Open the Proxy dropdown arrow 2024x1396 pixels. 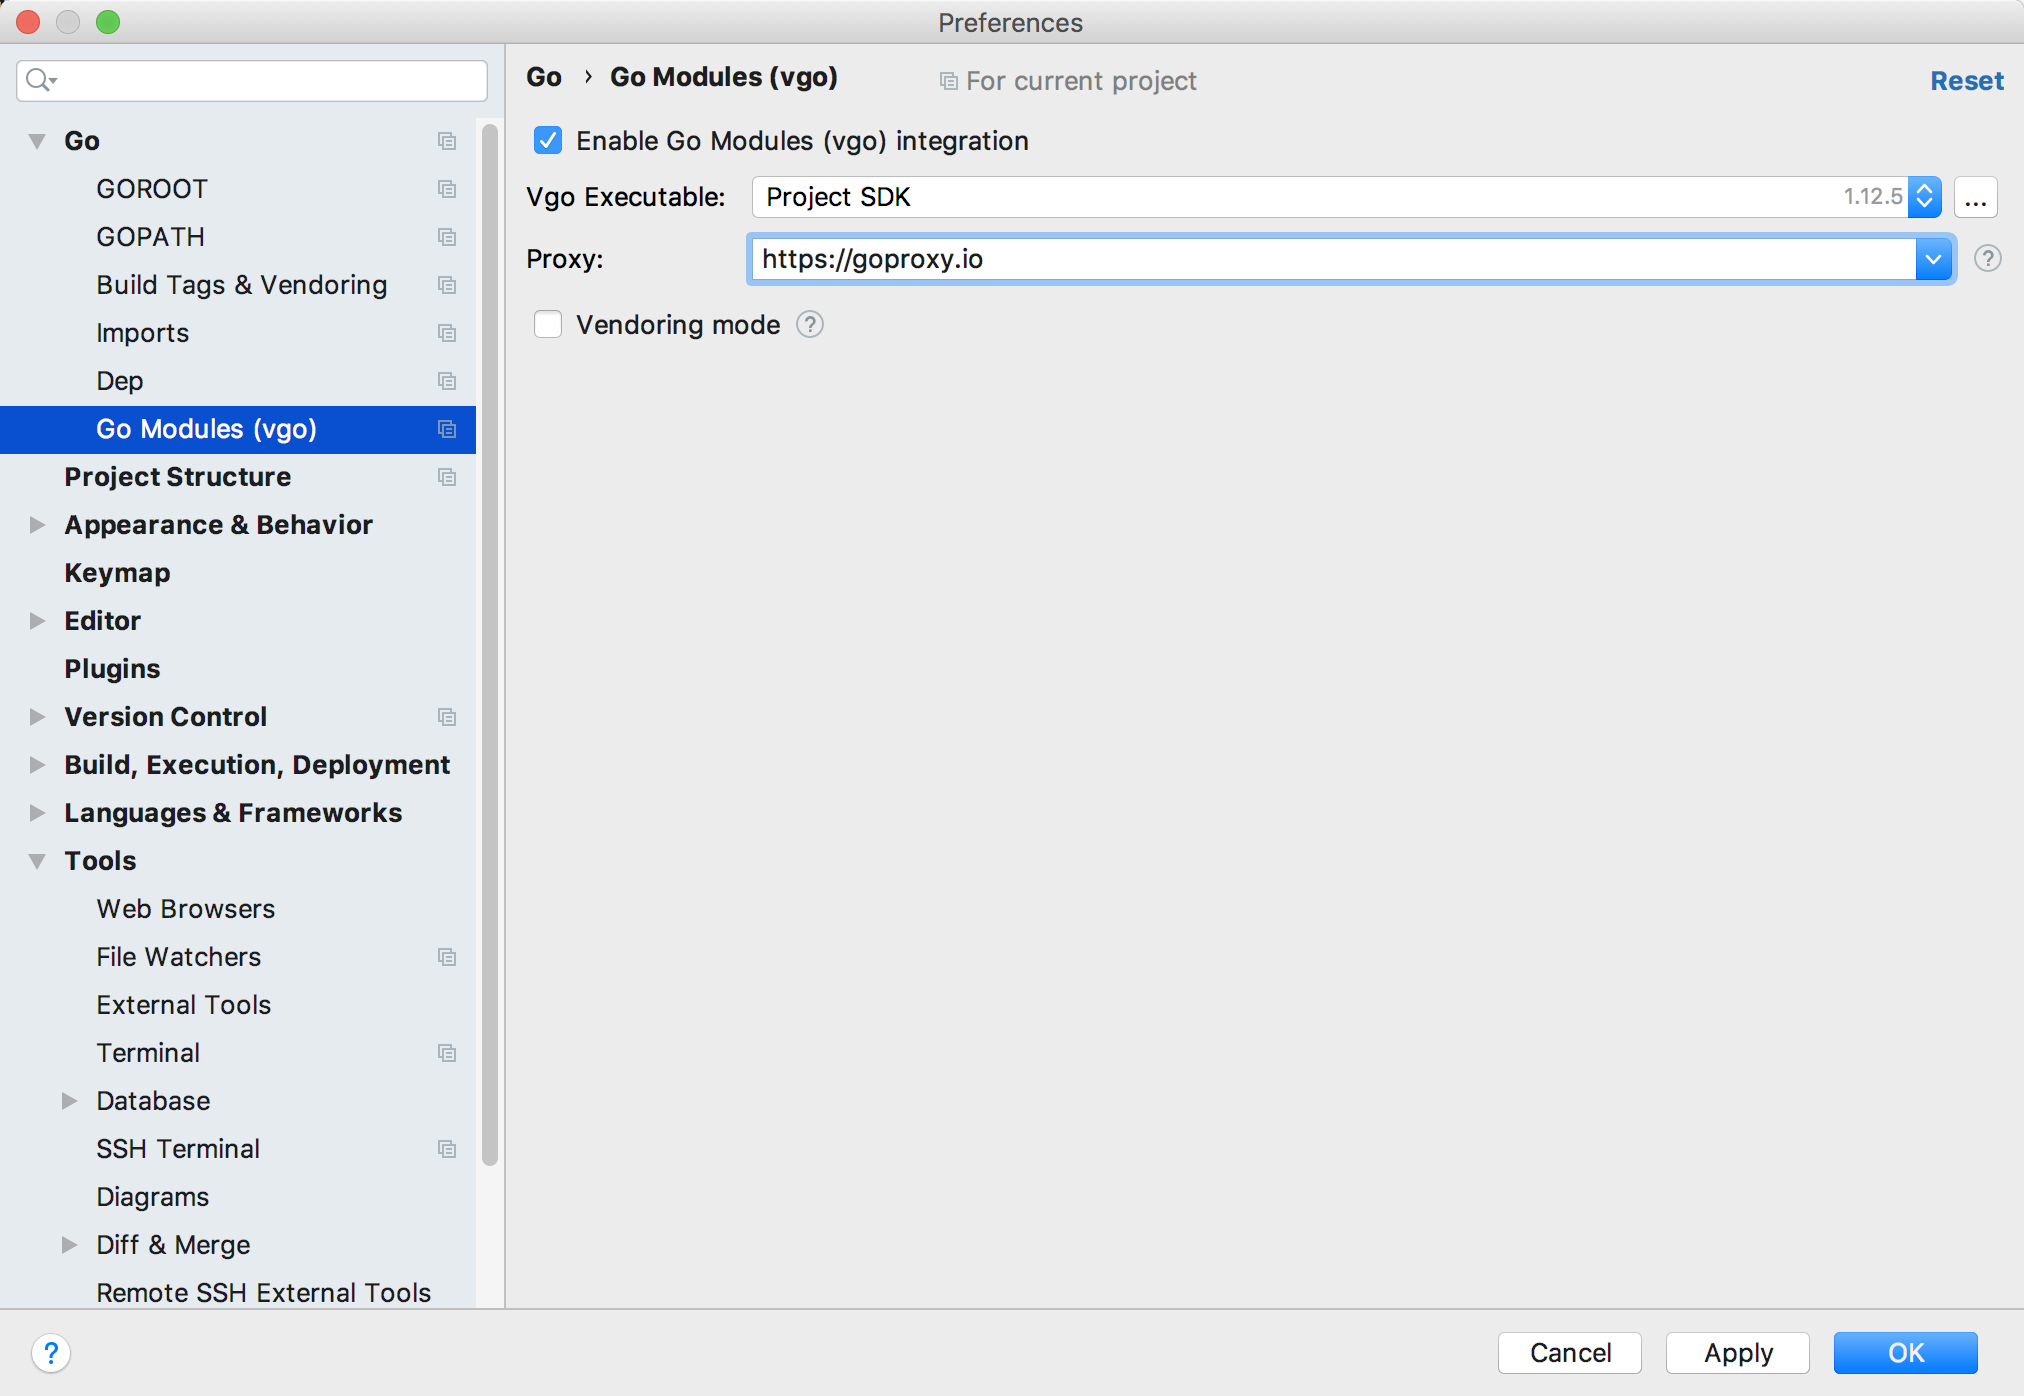(1933, 260)
